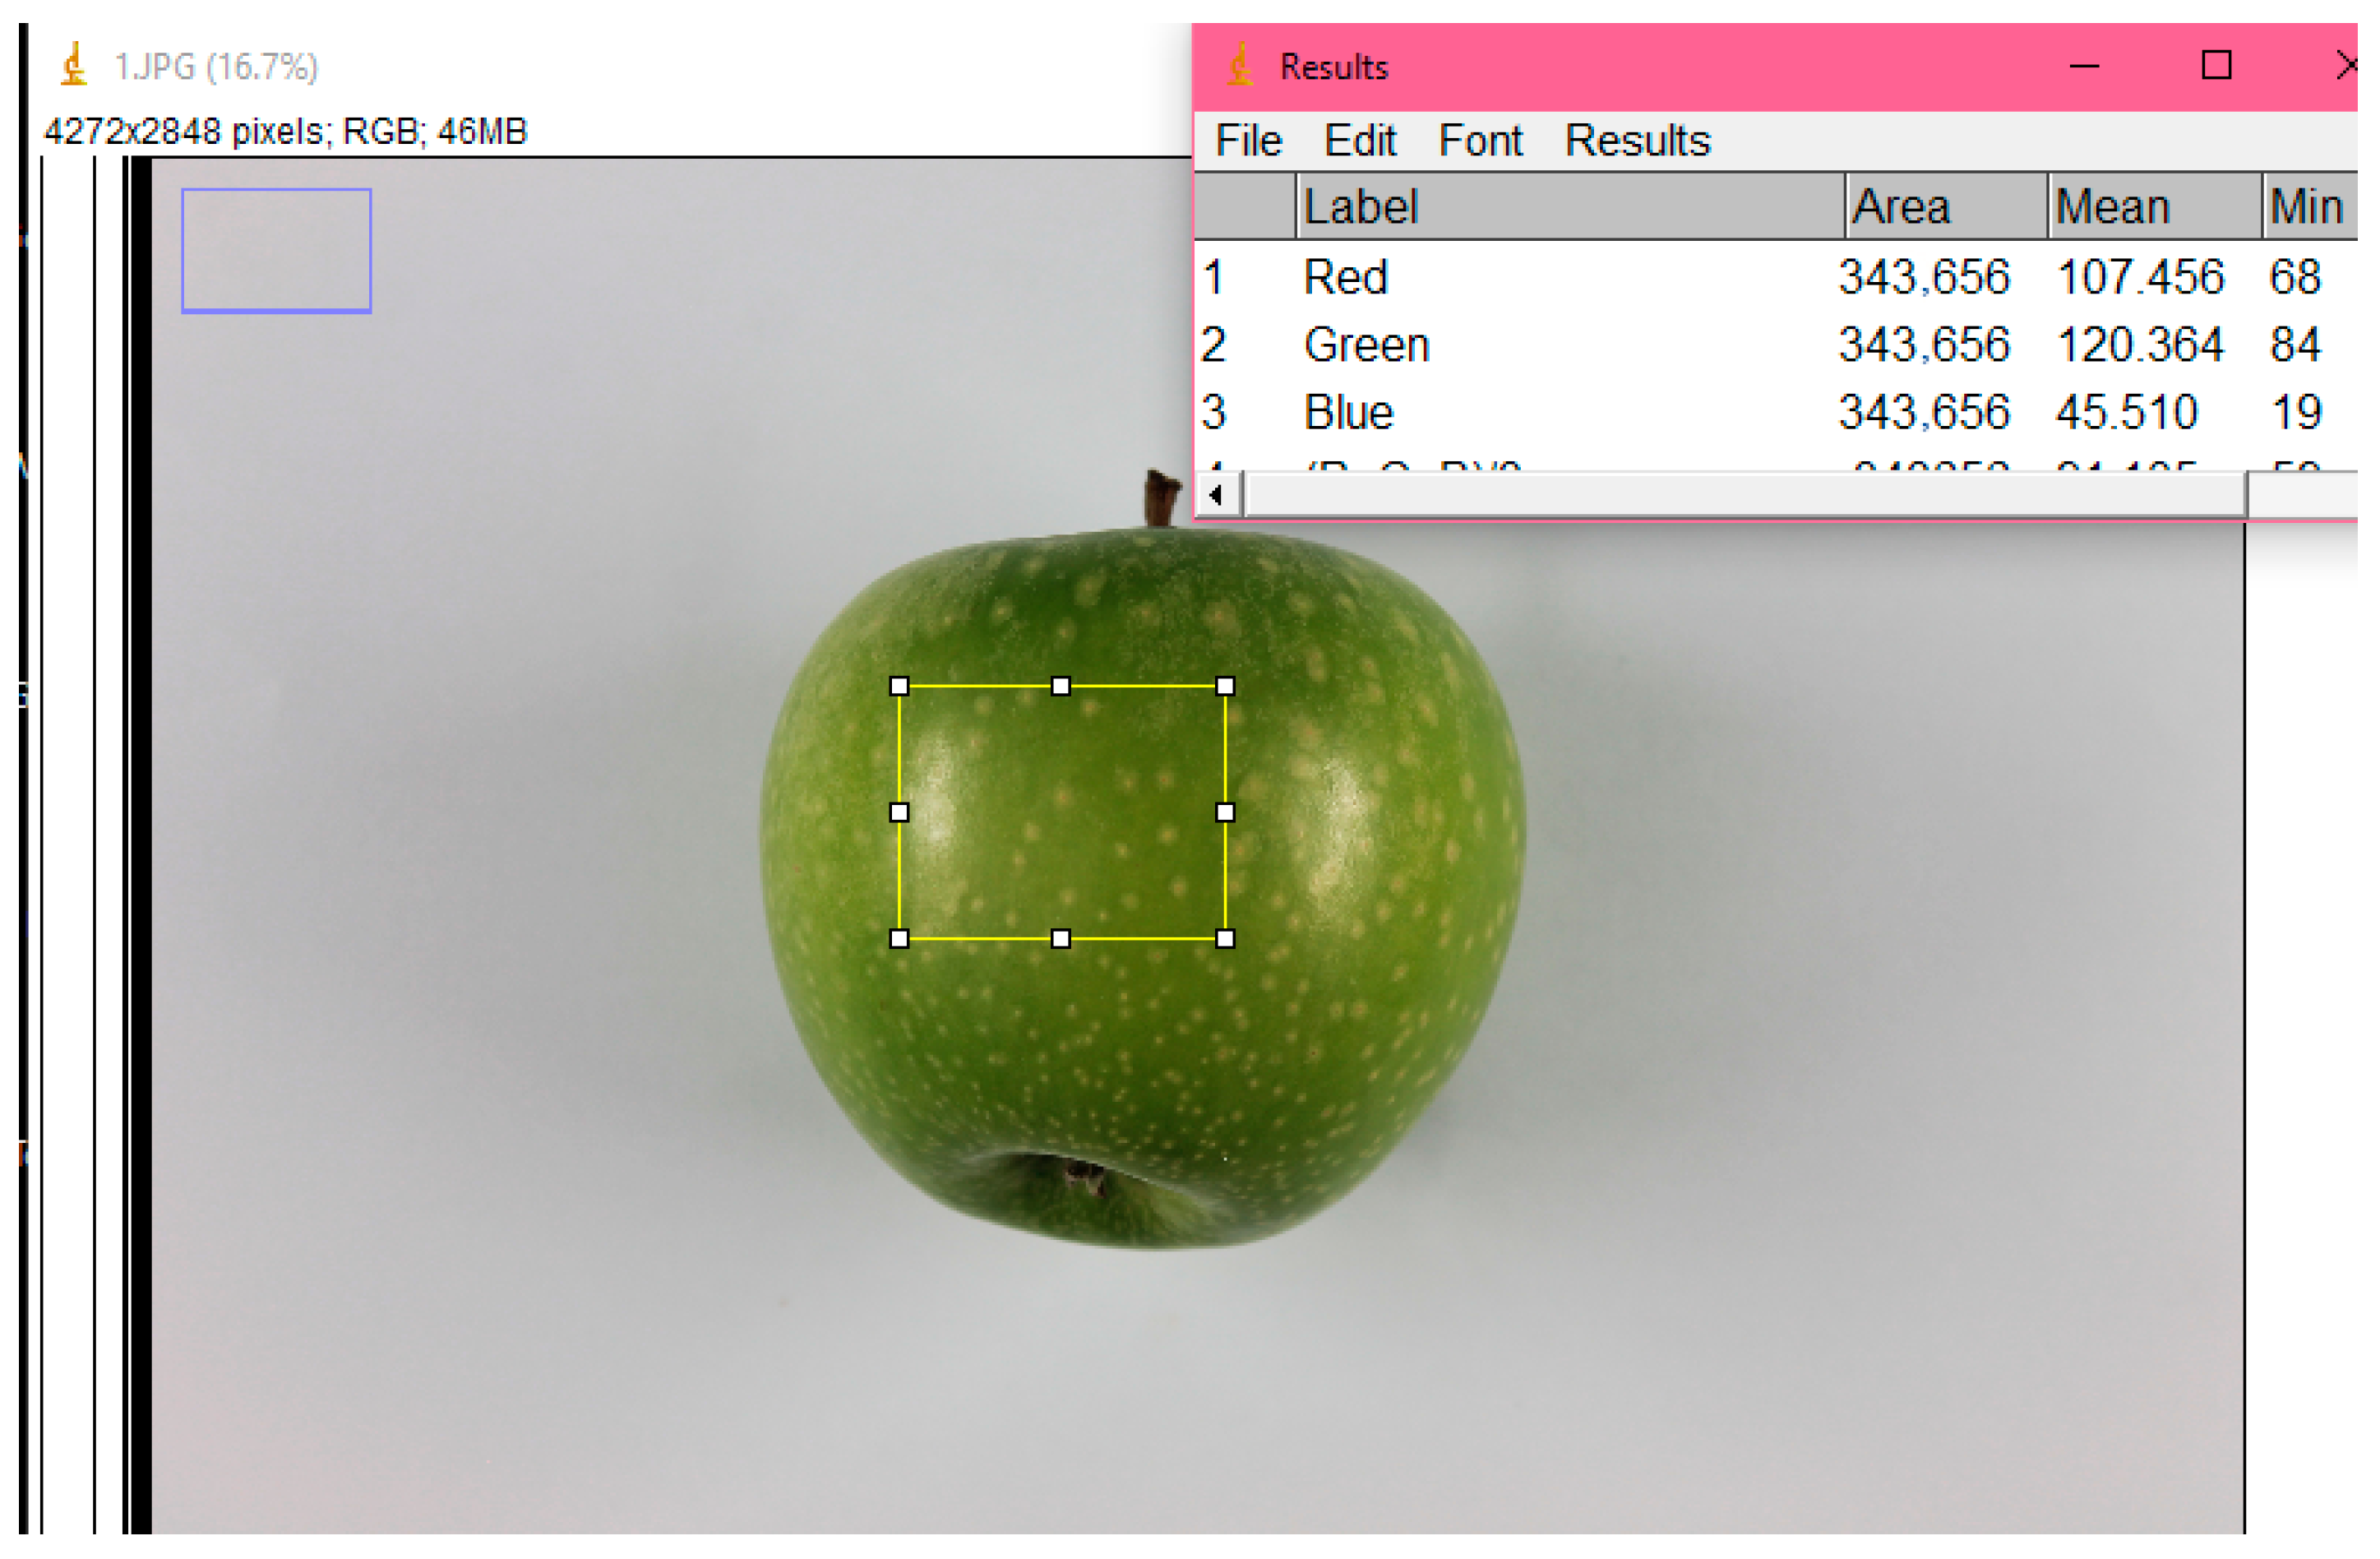The image size is (2380, 1559).
Task: Click the left scroll arrow in Results table
Action: pyautogui.click(x=1216, y=495)
